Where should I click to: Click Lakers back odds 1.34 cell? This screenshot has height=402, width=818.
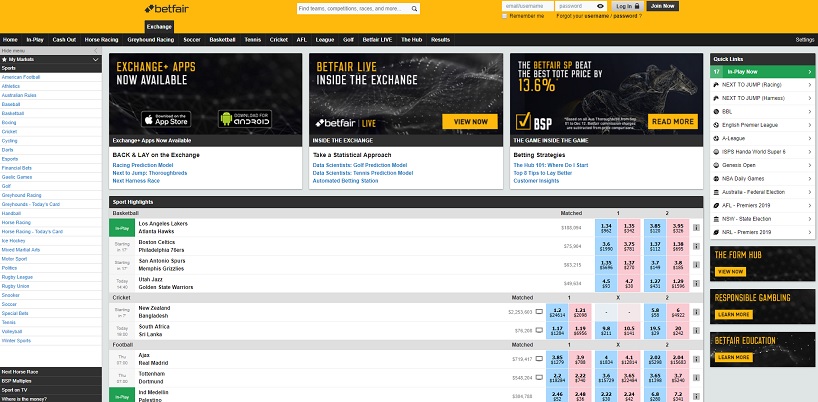606,228
